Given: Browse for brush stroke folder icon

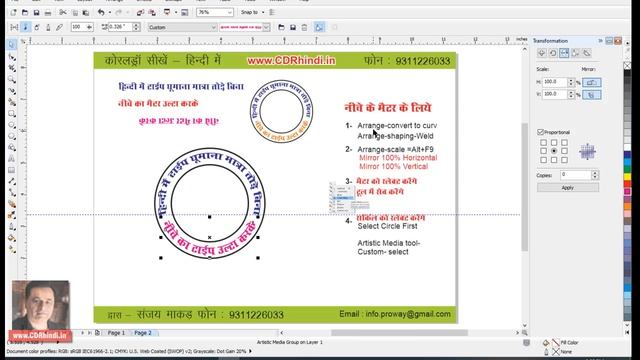Looking at the screenshot, I should (x=281, y=27).
